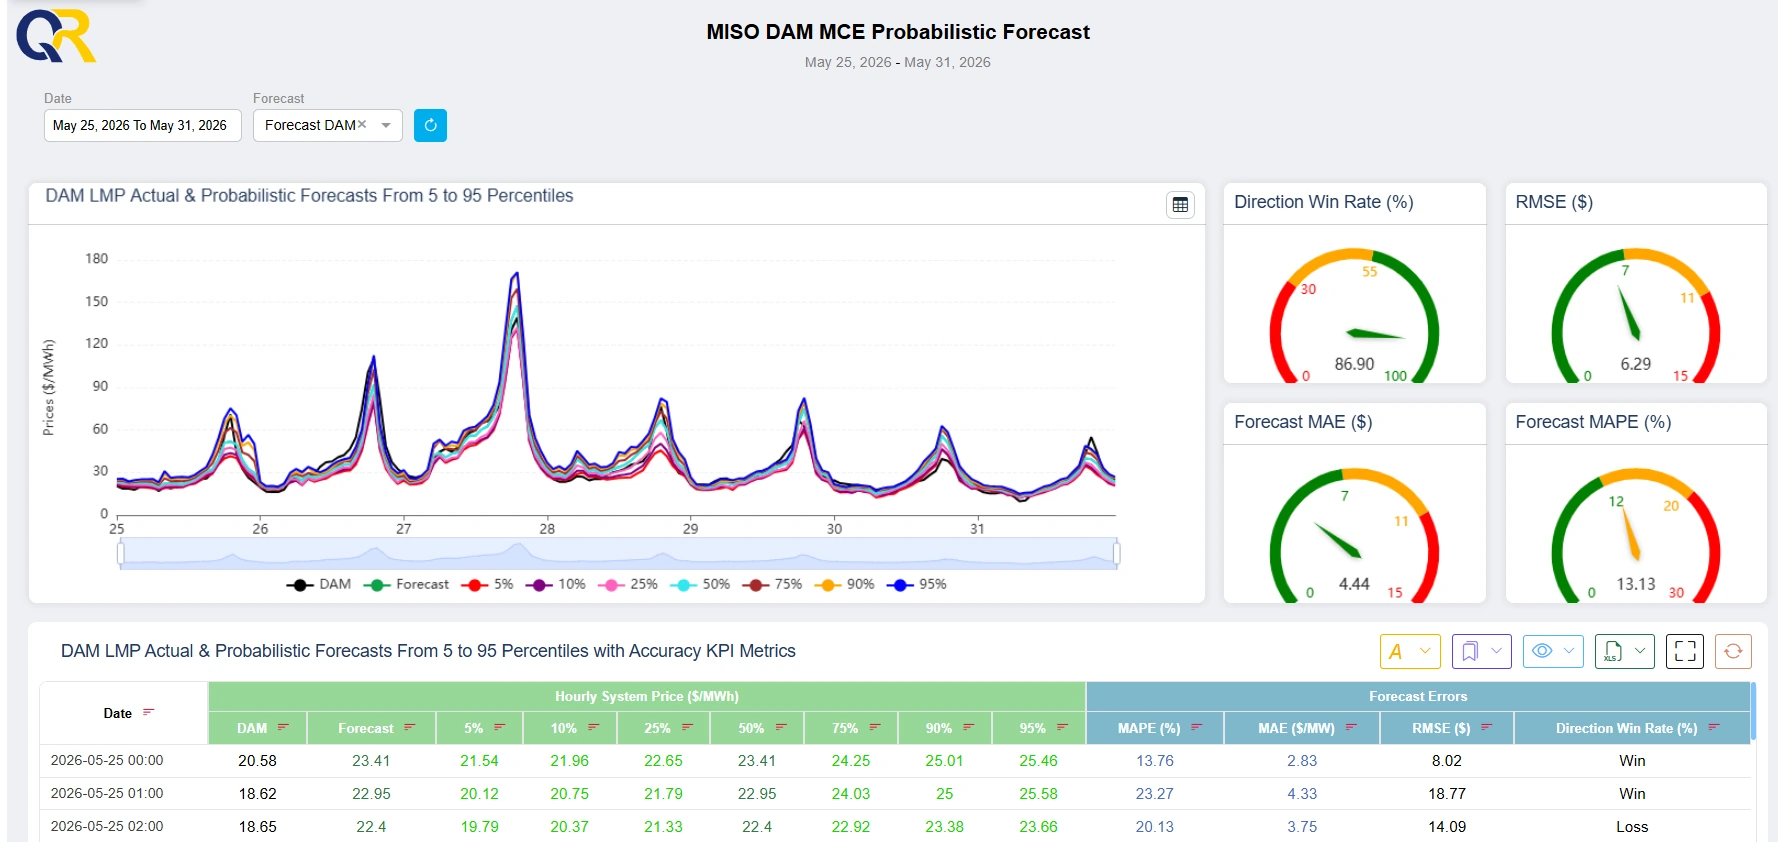
Task: Click the Forecast column sort icon
Action: pyautogui.click(x=409, y=727)
